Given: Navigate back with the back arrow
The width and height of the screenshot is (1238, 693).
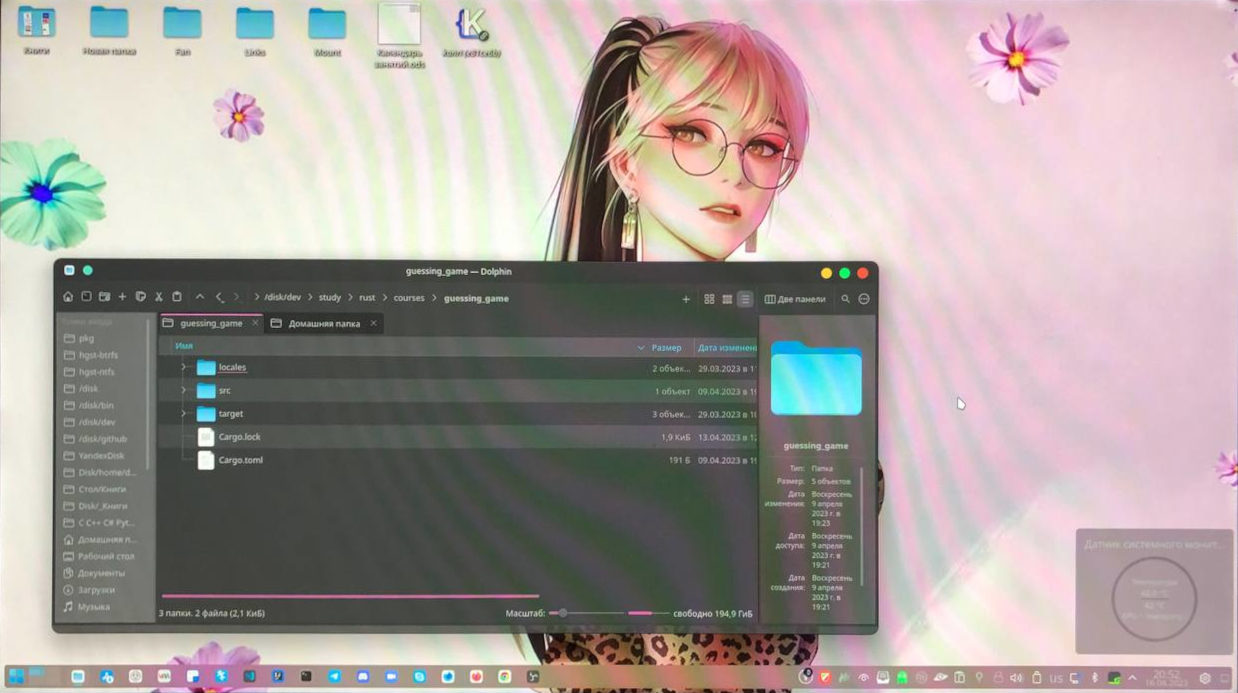Looking at the screenshot, I should tap(219, 297).
